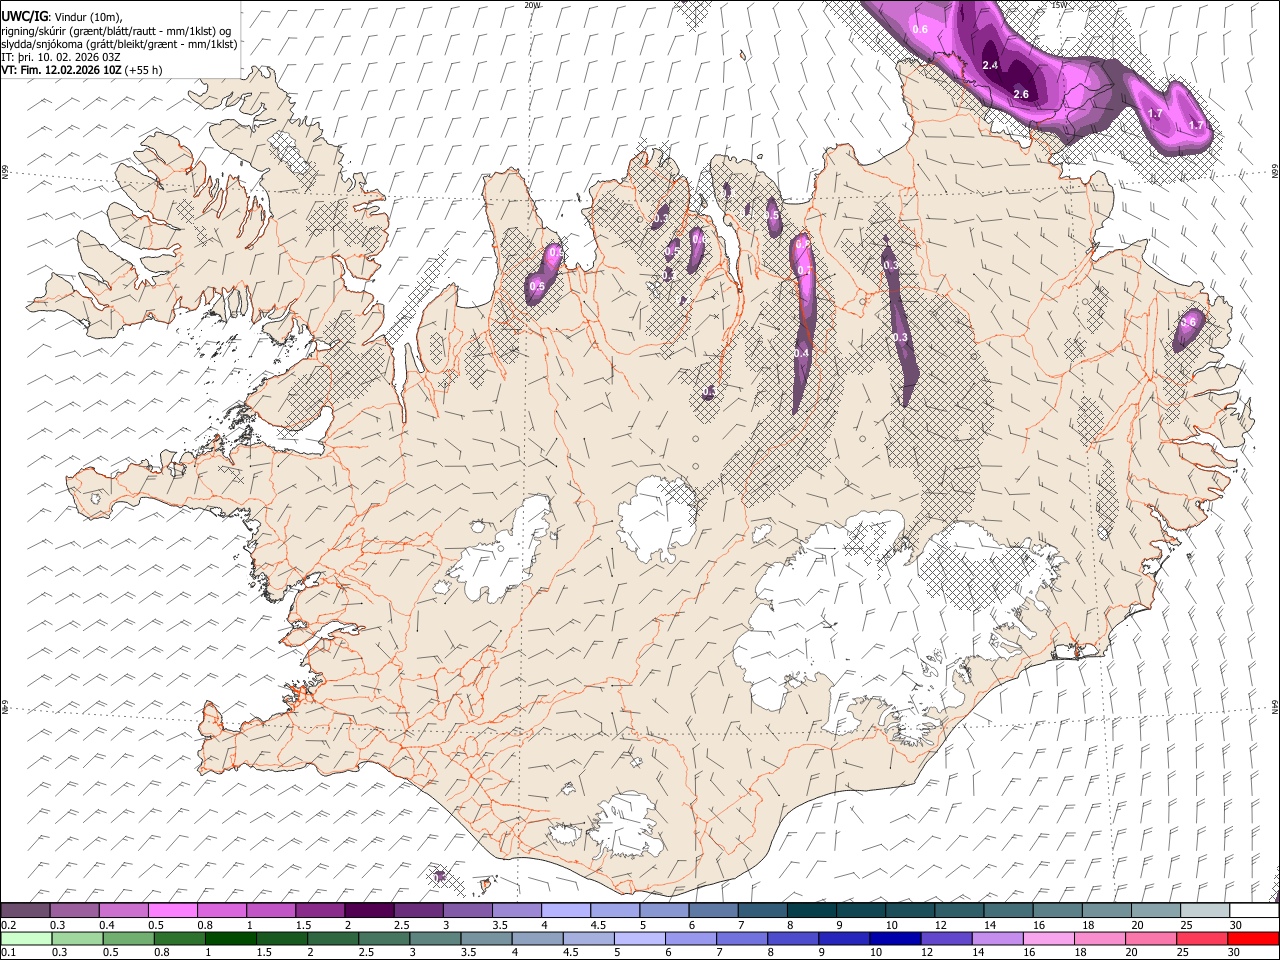Image resolution: width=1280 pixels, height=960 pixels.
Task: Click the '0.2' label on the snow scale
Action: point(7,924)
